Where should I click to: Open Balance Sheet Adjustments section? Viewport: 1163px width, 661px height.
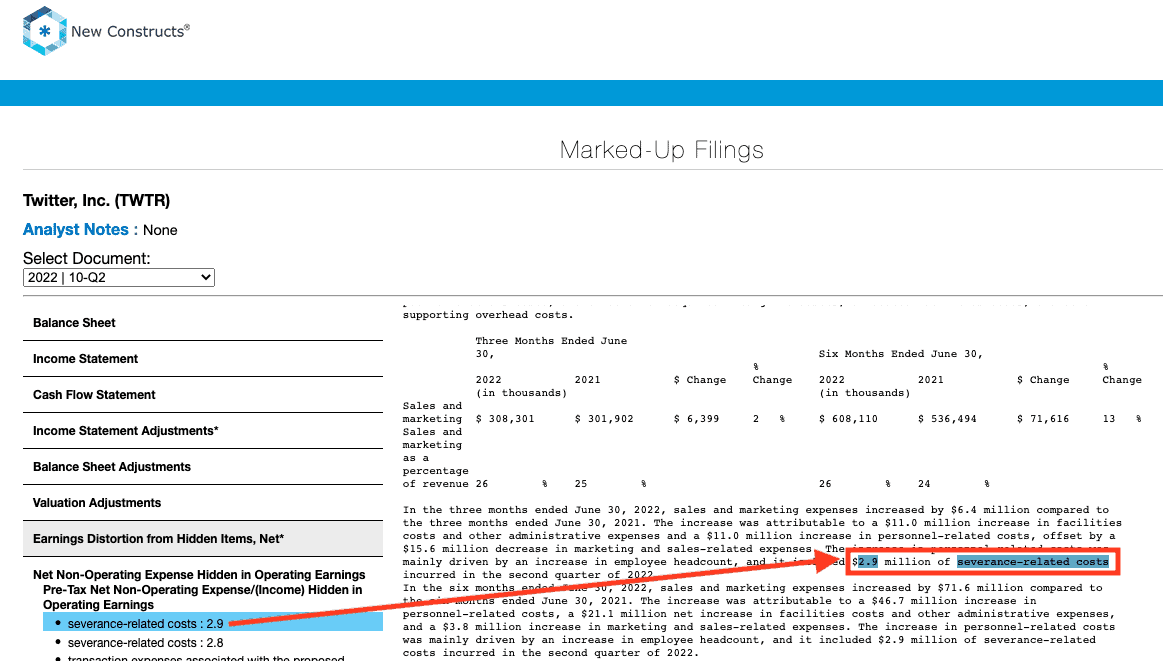pos(203,467)
